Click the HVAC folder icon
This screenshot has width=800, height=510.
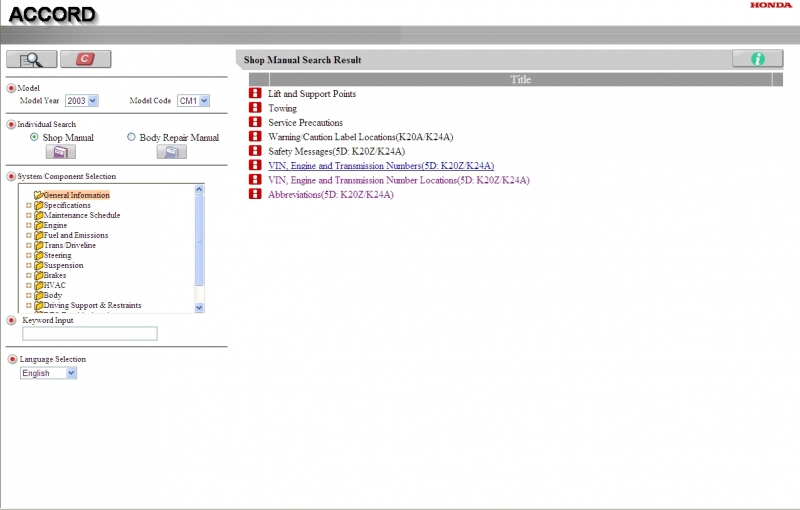tap(38, 285)
